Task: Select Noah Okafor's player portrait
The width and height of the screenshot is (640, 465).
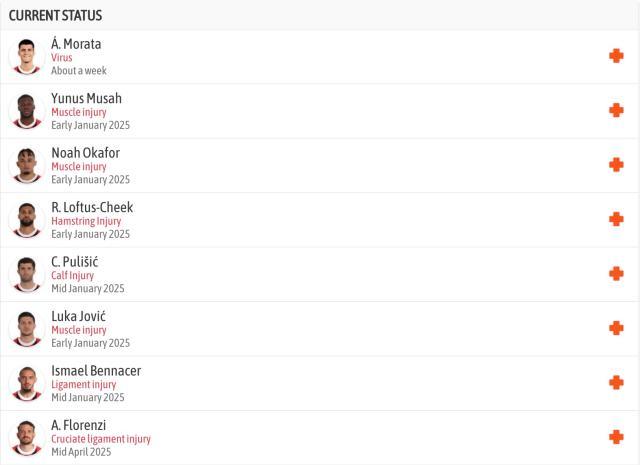Action: (x=26, y=165)
